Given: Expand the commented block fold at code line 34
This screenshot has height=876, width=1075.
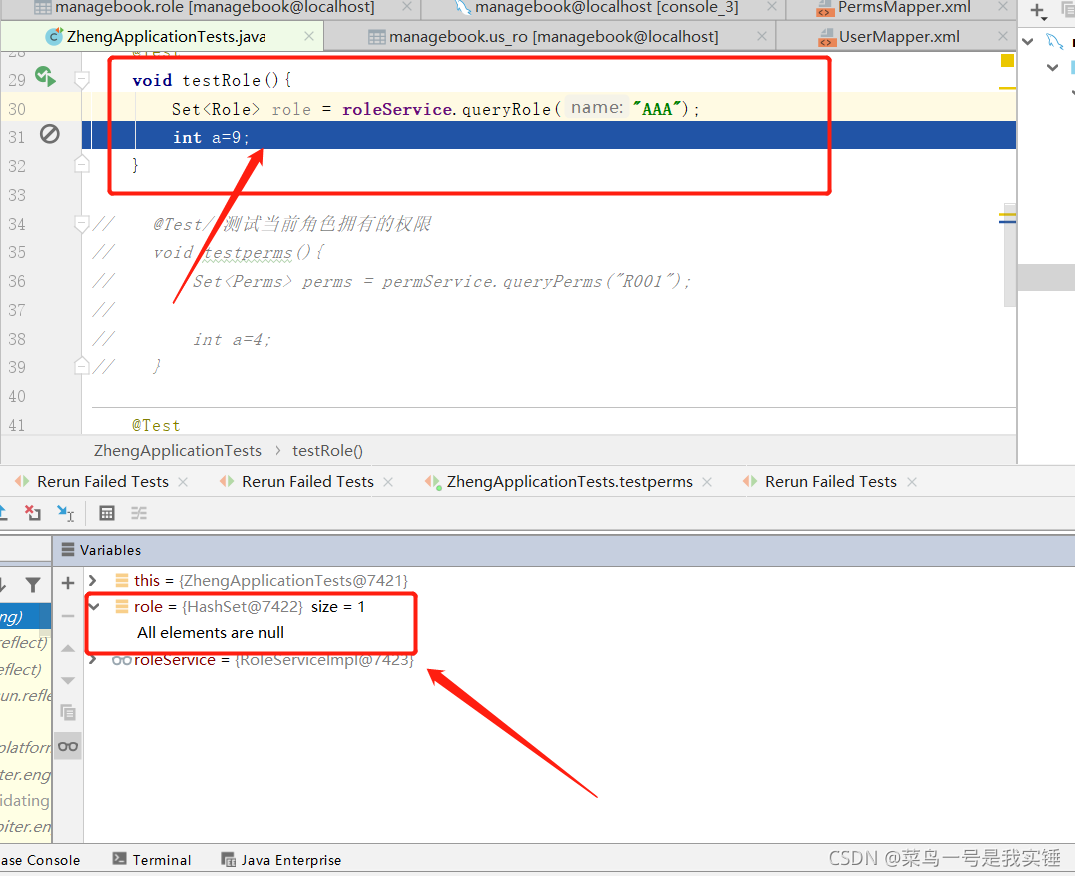Looking at the screenshot, I should [x=82, y=223].
